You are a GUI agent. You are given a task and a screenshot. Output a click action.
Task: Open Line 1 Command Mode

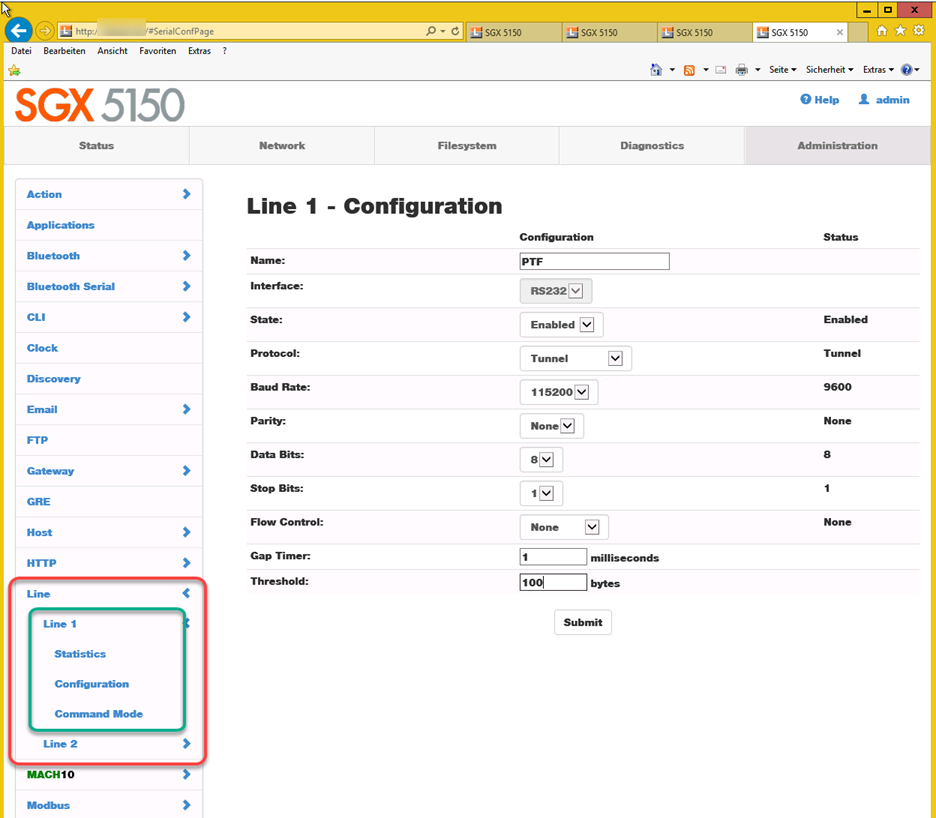pos(98,714)
